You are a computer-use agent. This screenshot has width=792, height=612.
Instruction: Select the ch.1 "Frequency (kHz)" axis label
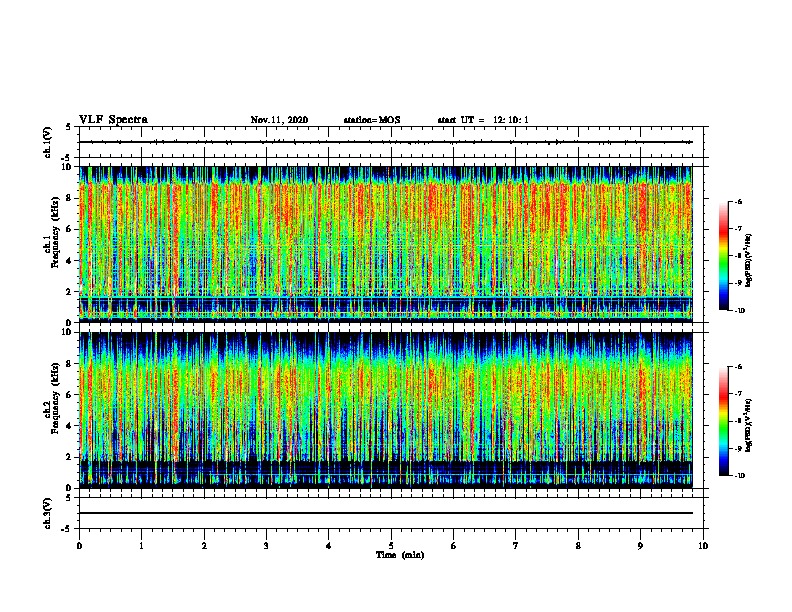(x=55, y=232)
